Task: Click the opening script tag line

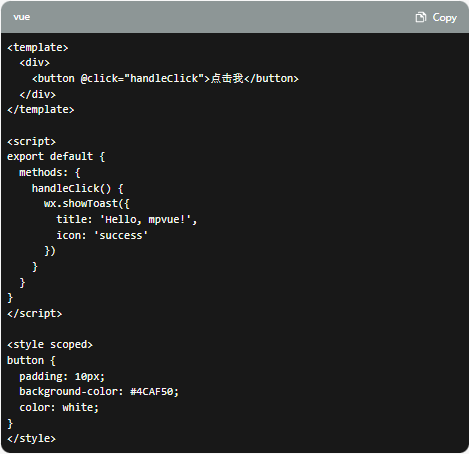Action: pyautogui.click(x=31, y=142)
